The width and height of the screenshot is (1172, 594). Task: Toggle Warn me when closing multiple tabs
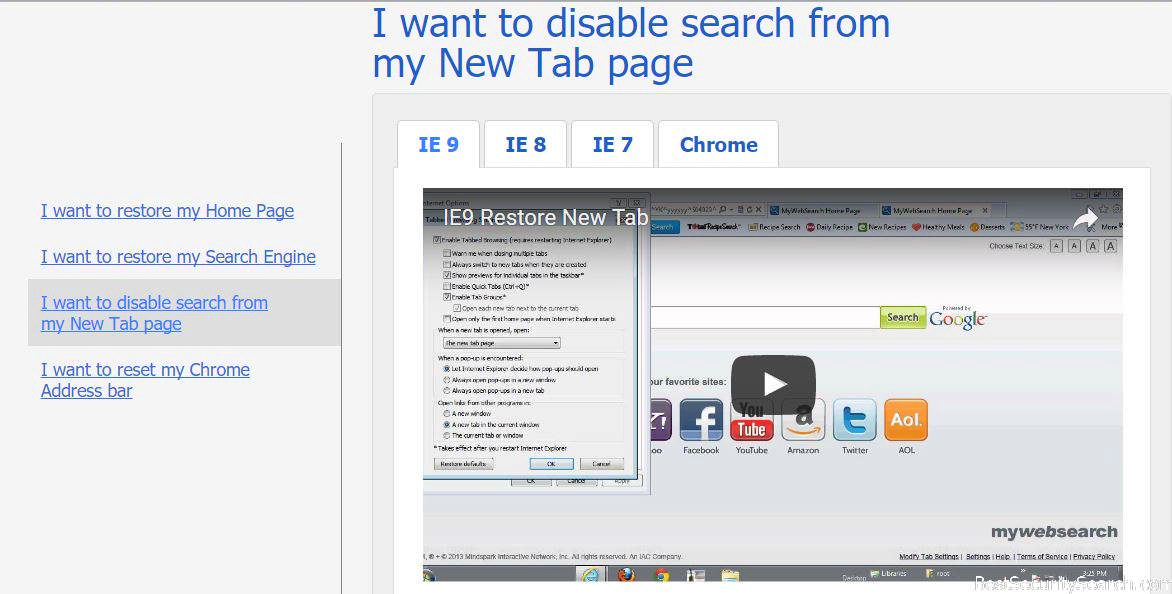(447, 253)
